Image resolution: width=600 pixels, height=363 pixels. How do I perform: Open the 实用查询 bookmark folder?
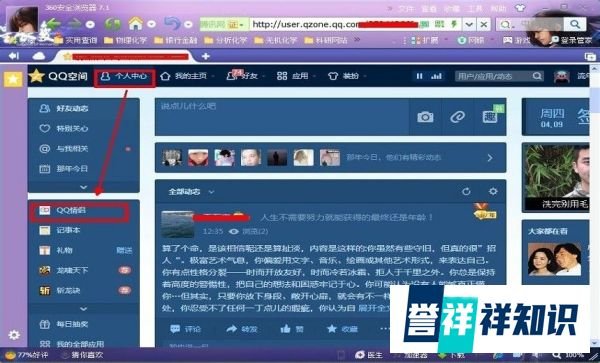76,40
